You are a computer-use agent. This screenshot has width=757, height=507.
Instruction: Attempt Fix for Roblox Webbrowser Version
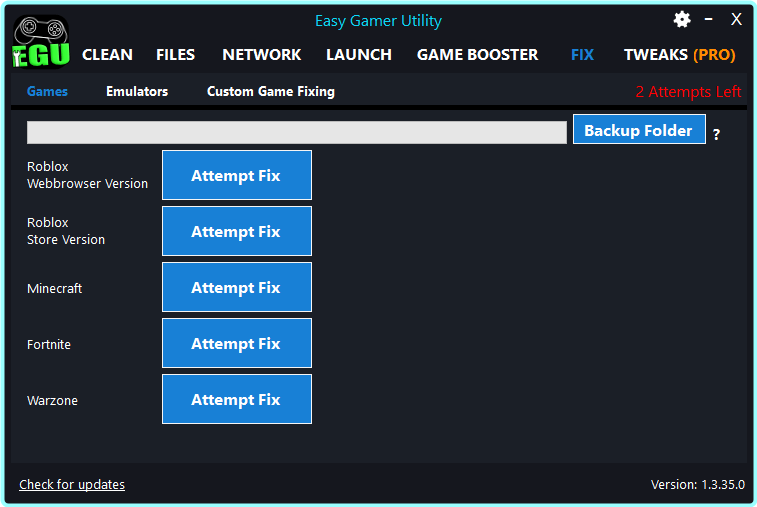click(236, 175)
